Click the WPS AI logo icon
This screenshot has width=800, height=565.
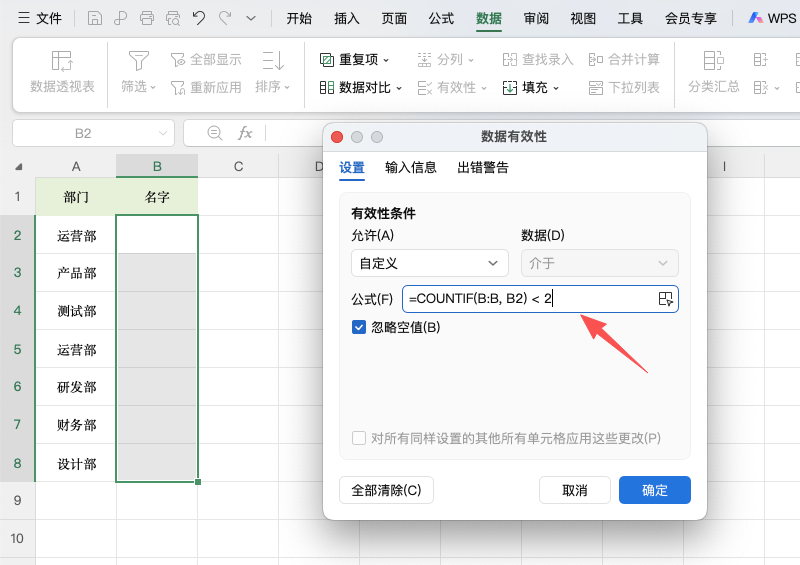756,18
